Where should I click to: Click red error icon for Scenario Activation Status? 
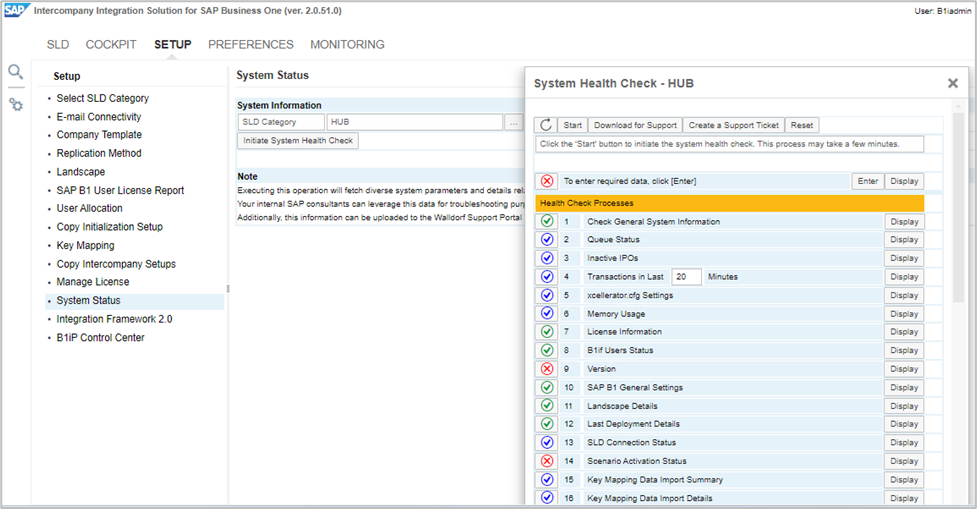coord(547,461)
